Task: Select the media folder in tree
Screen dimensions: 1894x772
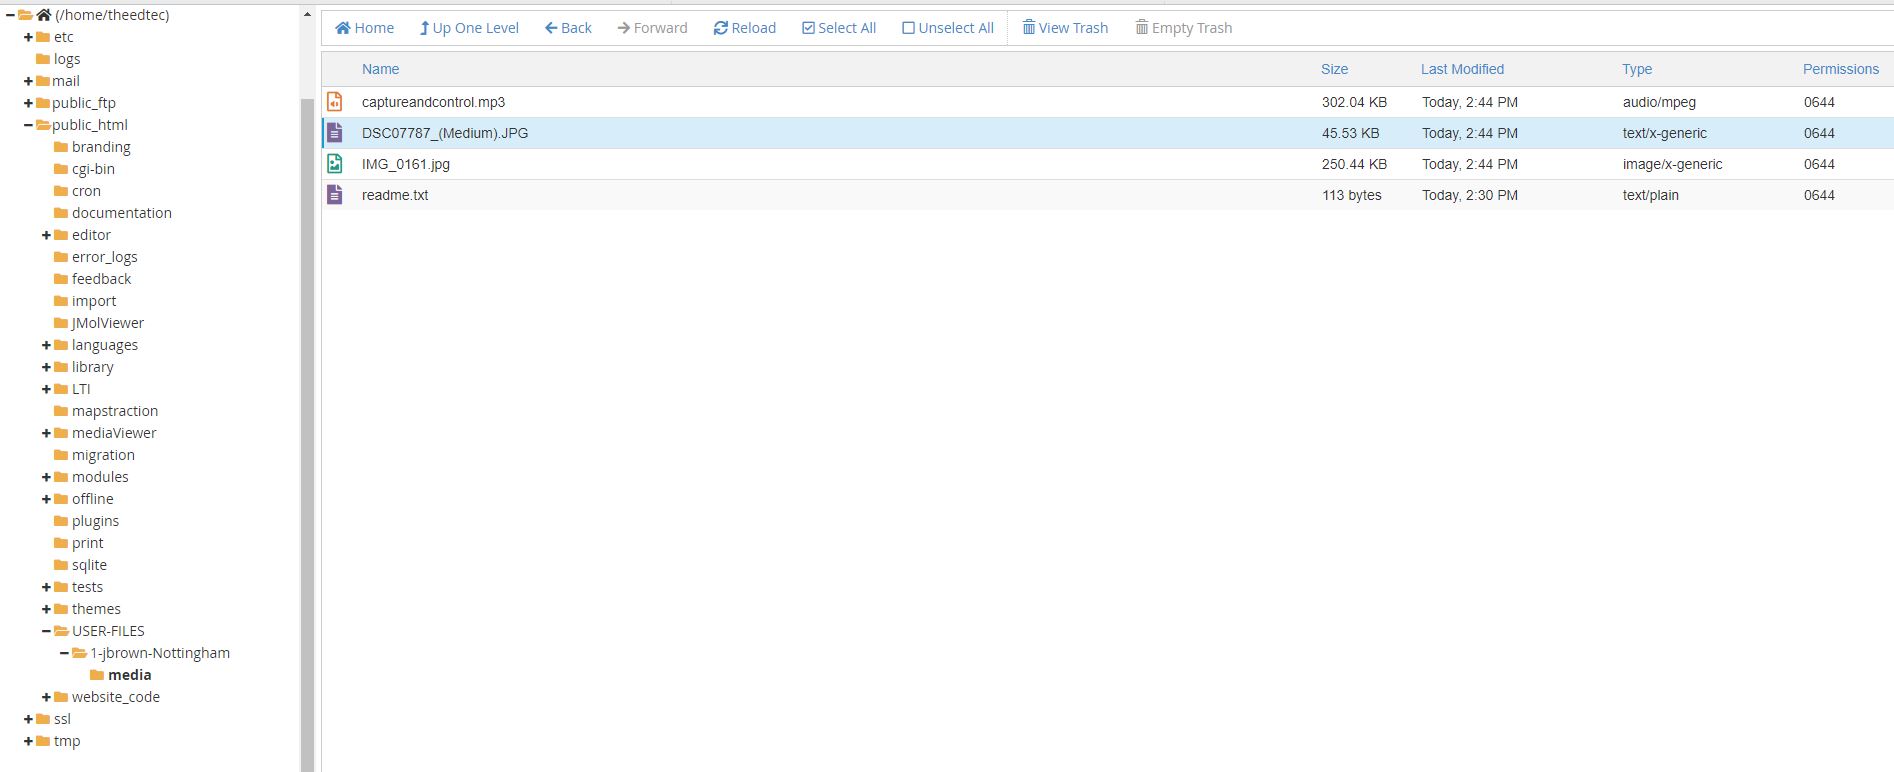Action: click(129, 675)
